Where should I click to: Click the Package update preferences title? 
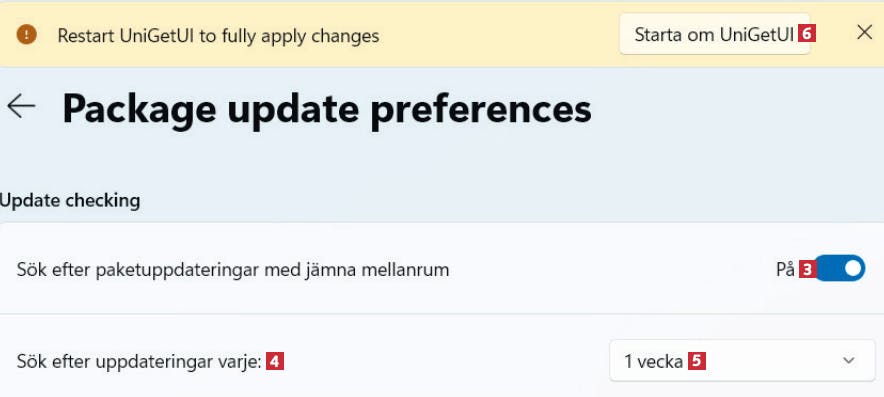pyautogui.click(x=327, y=109)
